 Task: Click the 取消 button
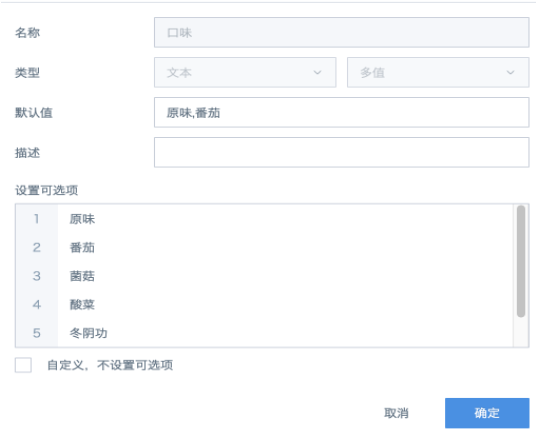pos(396,413)
